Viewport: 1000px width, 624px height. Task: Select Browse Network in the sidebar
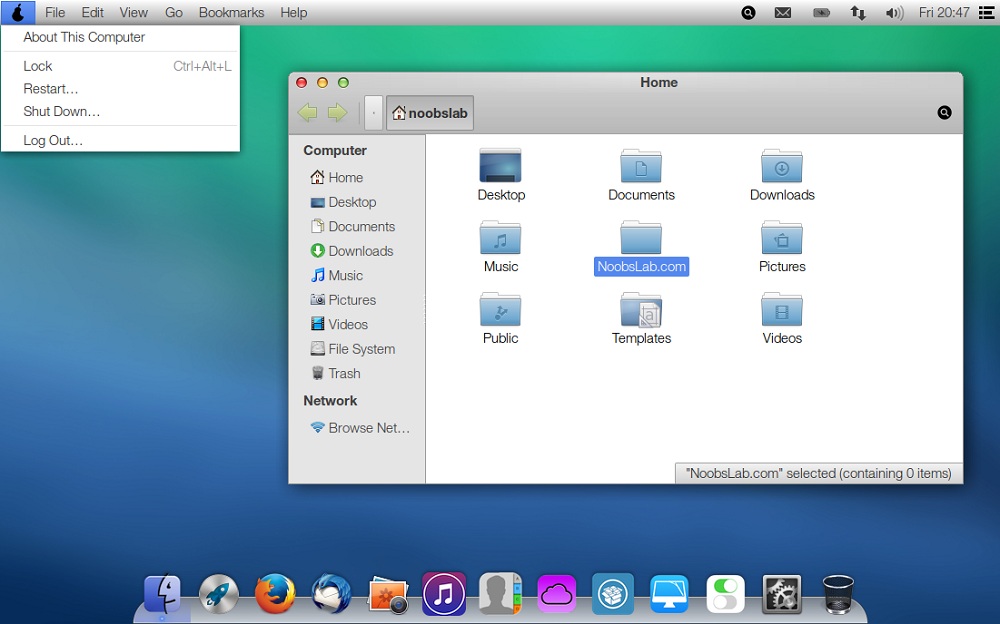click(x=368, y=427)
